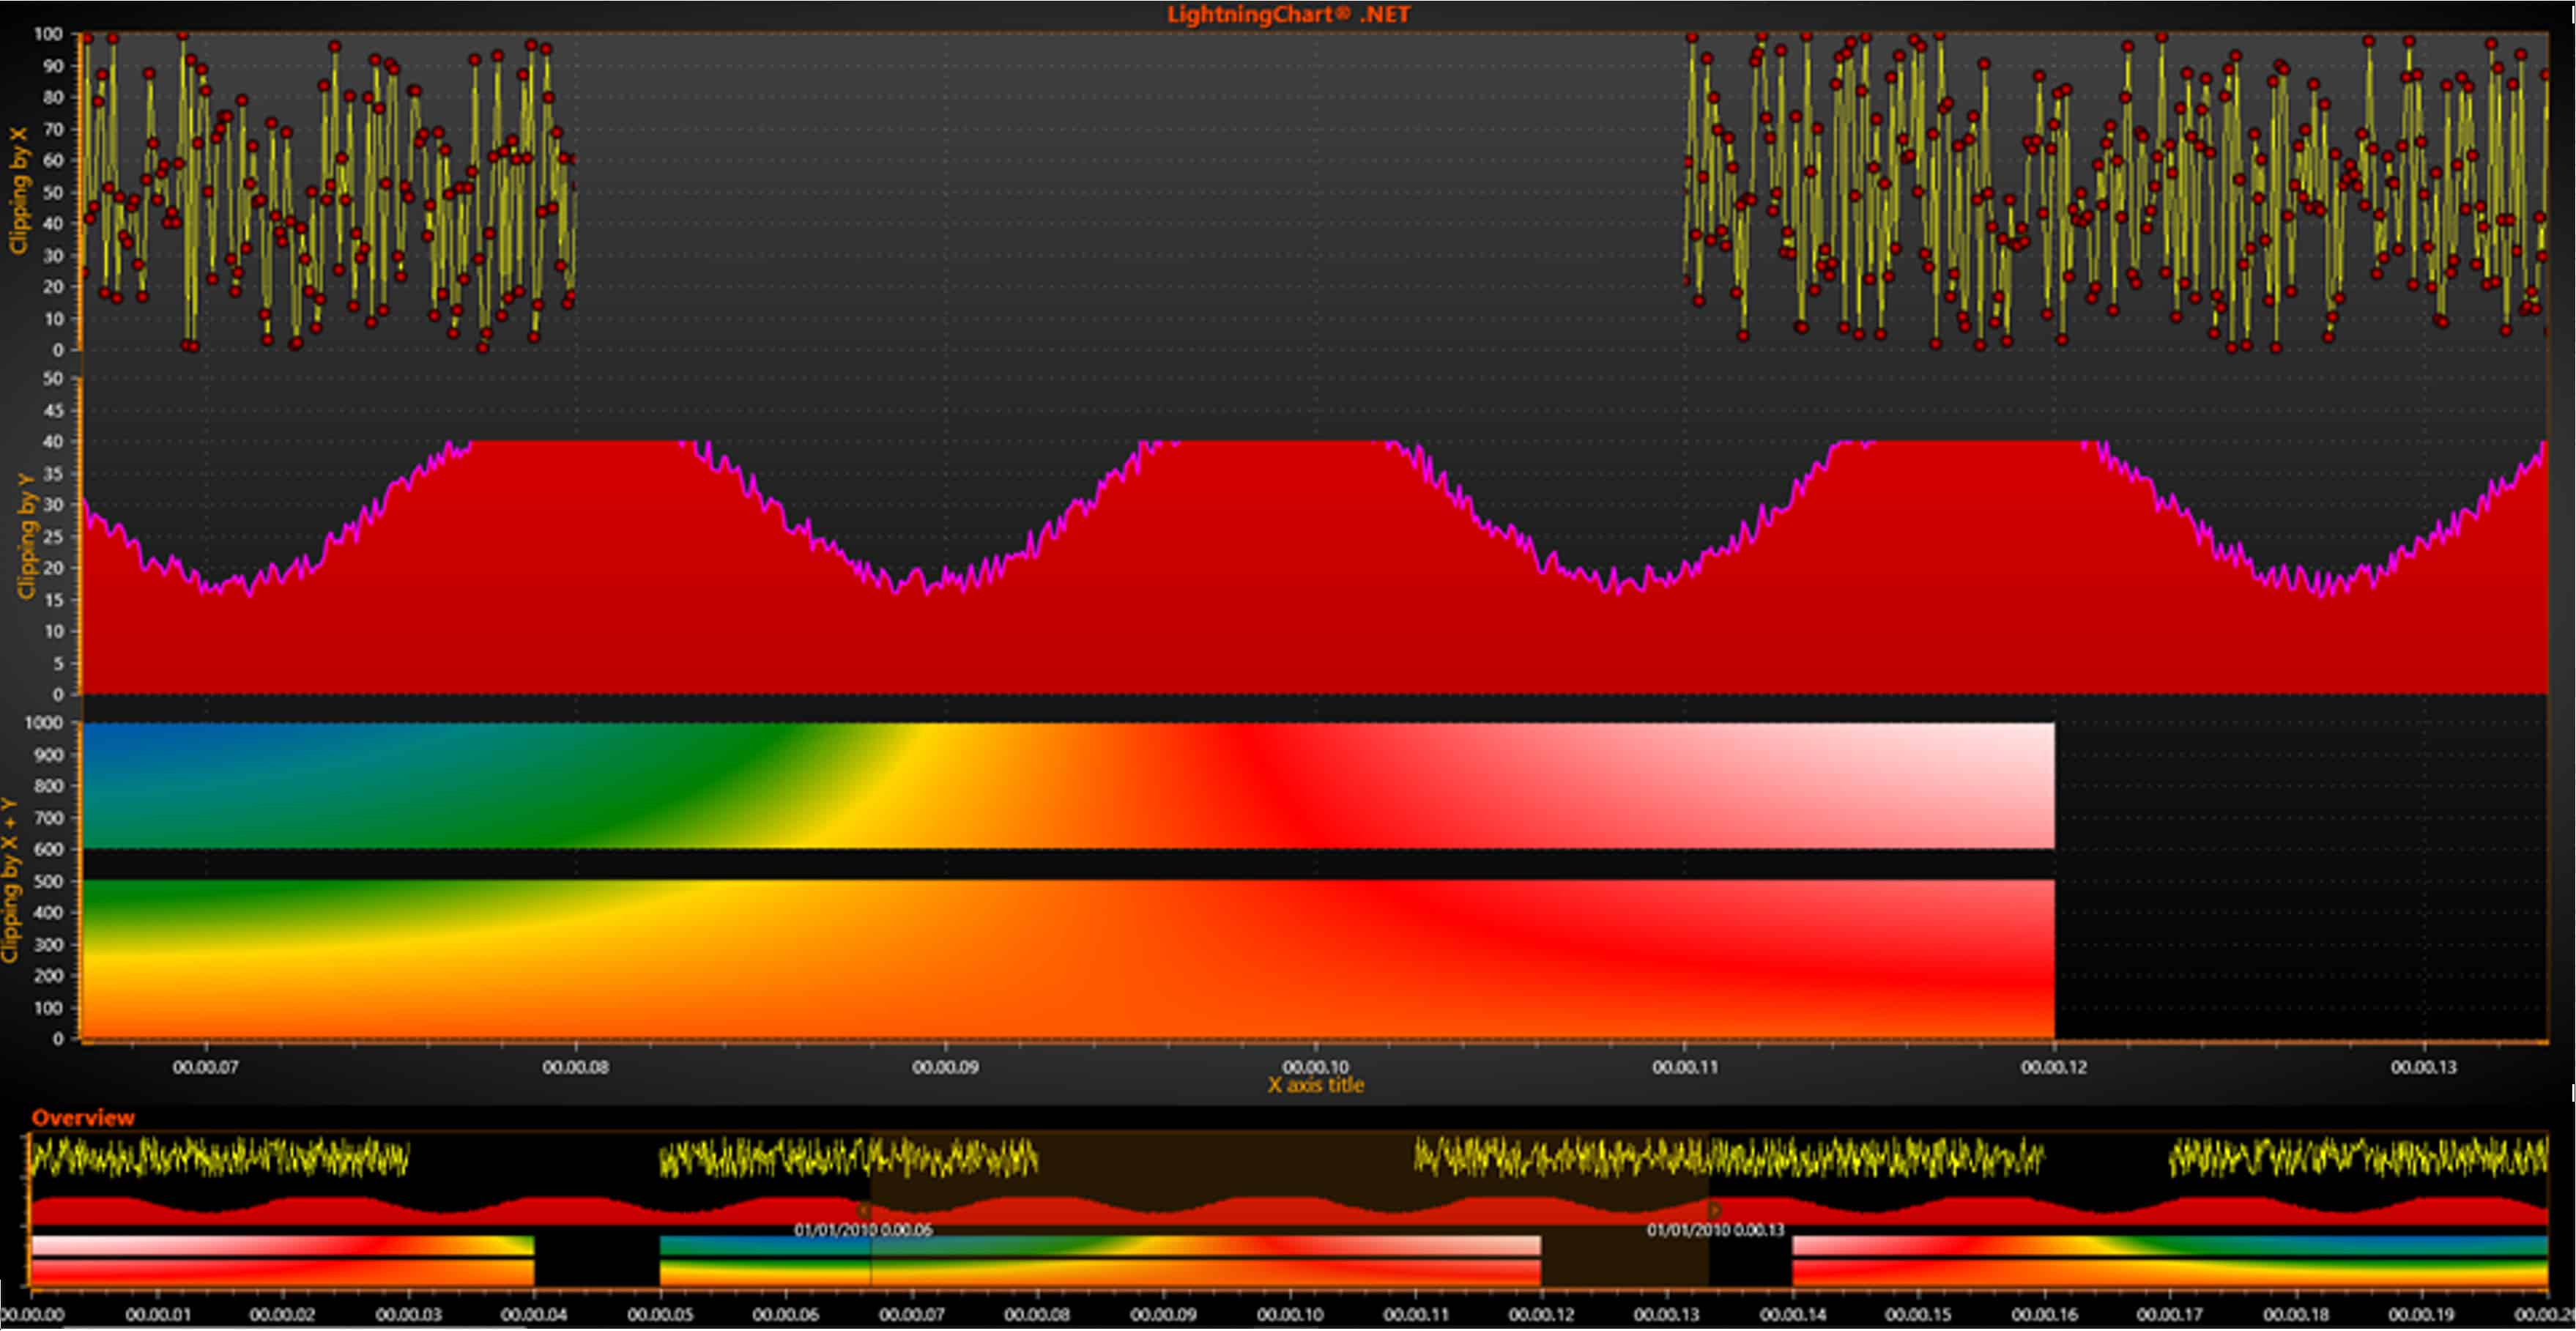Click the 00.00.10 tick label on main X axis

click(1315, 1067)
